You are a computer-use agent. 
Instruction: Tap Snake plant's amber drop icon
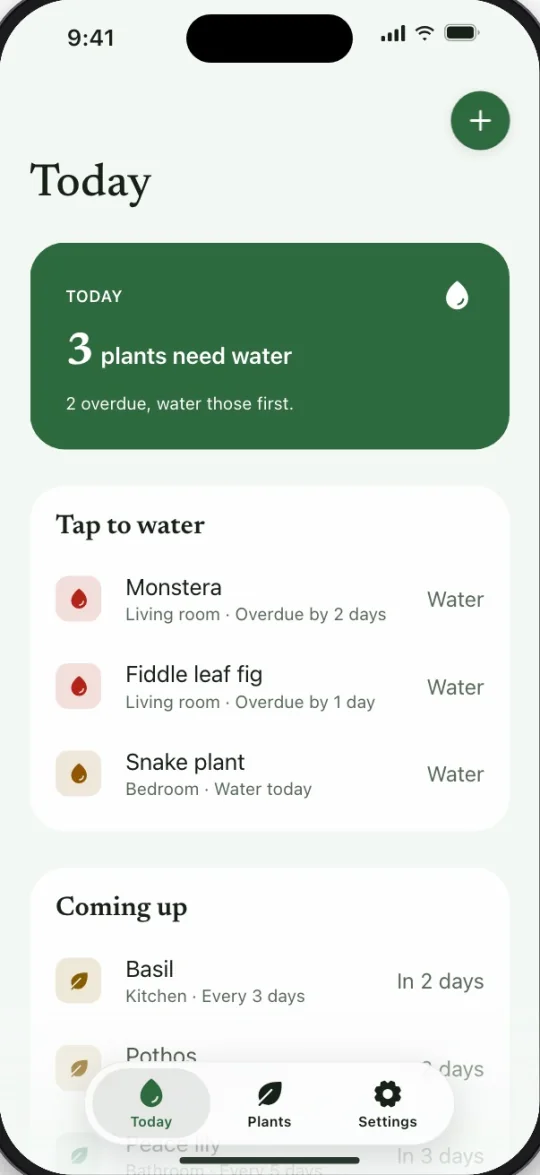(x=79, y=773)
